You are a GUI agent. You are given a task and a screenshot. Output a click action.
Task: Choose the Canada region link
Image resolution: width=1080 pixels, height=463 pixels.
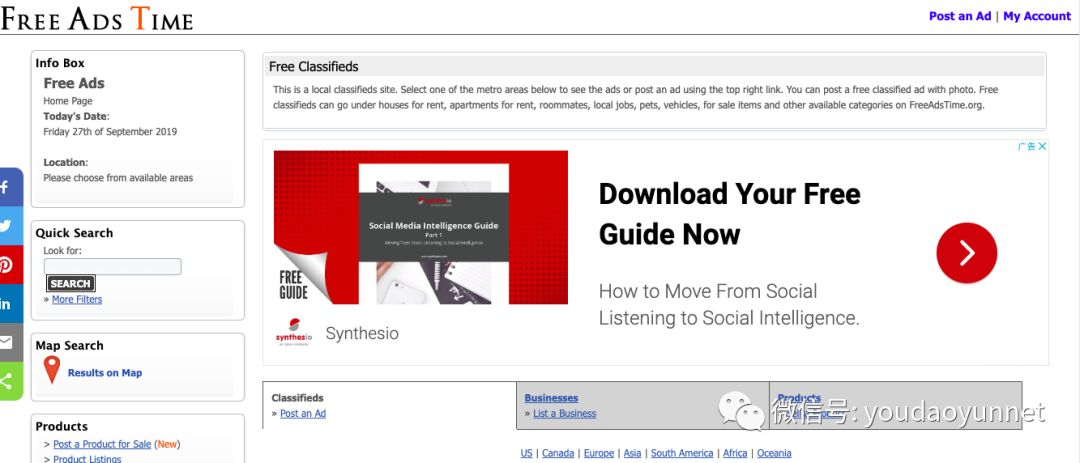[557, 453]
